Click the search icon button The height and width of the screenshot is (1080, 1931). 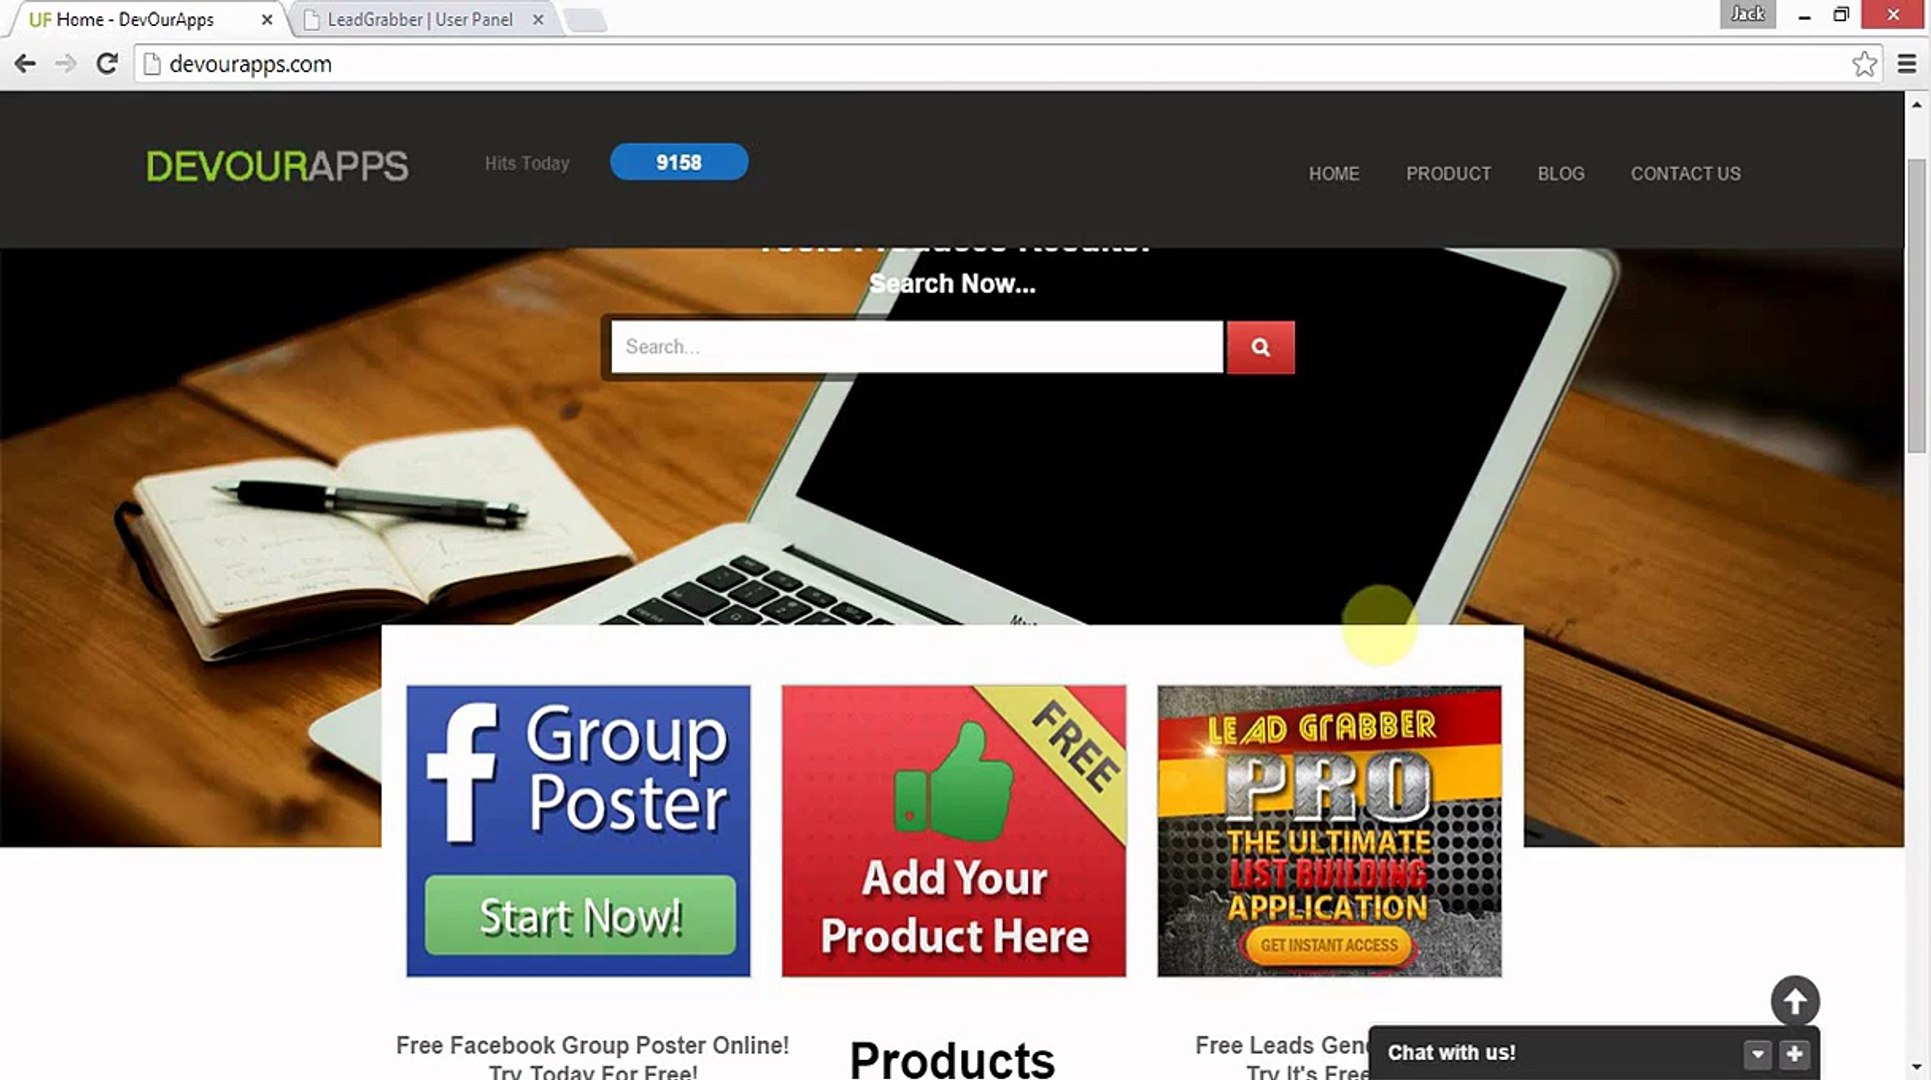1260,346
